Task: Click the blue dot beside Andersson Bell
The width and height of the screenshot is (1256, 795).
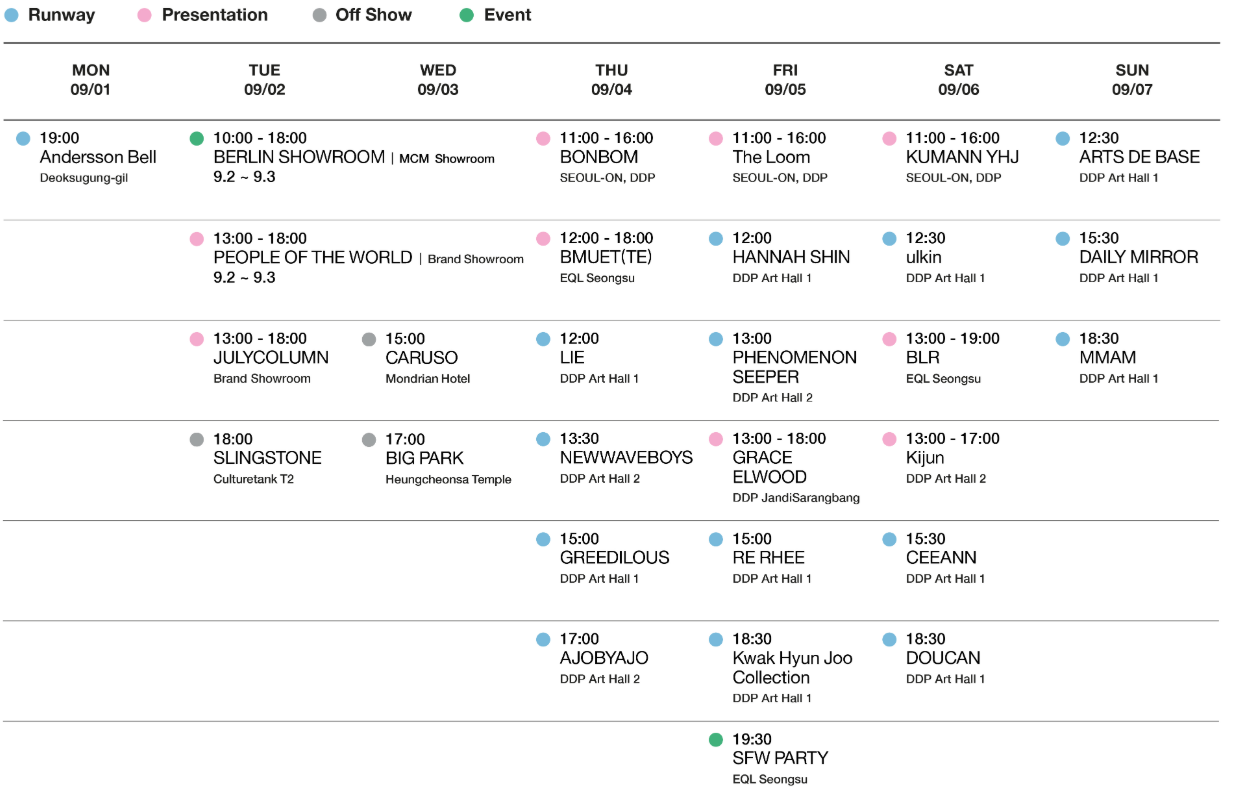Action: pyautogui.click(x=23, y=138)
